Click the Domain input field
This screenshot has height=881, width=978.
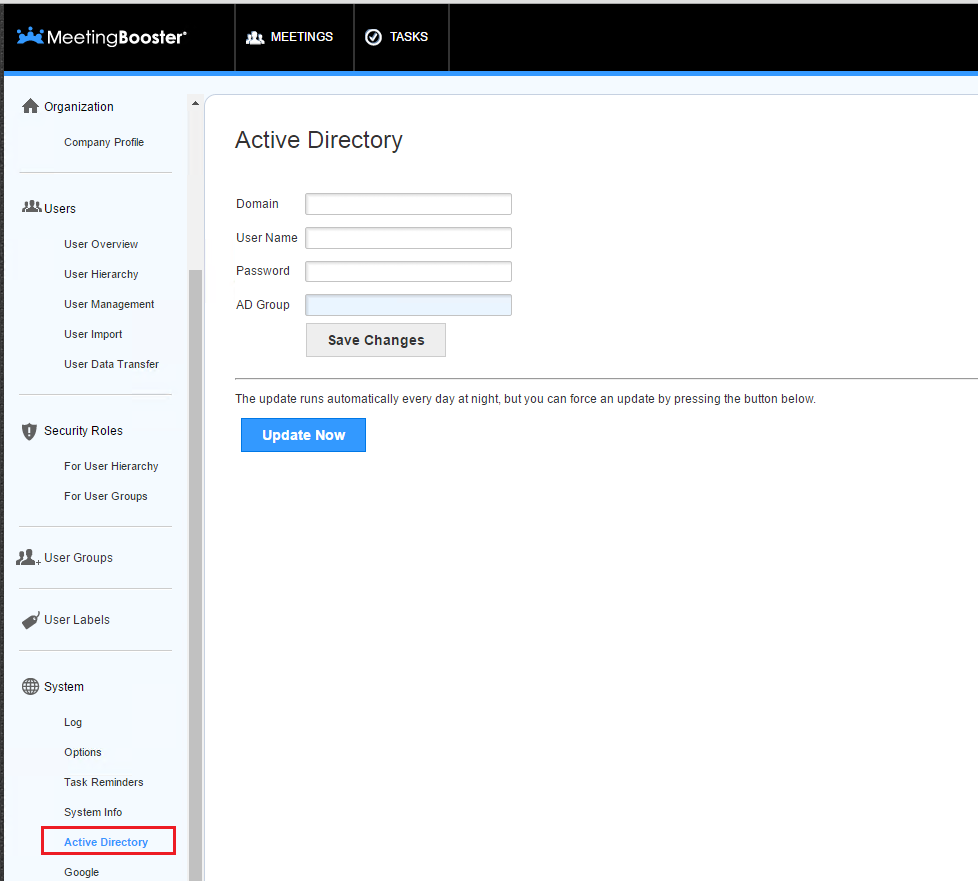coord(408,203)
